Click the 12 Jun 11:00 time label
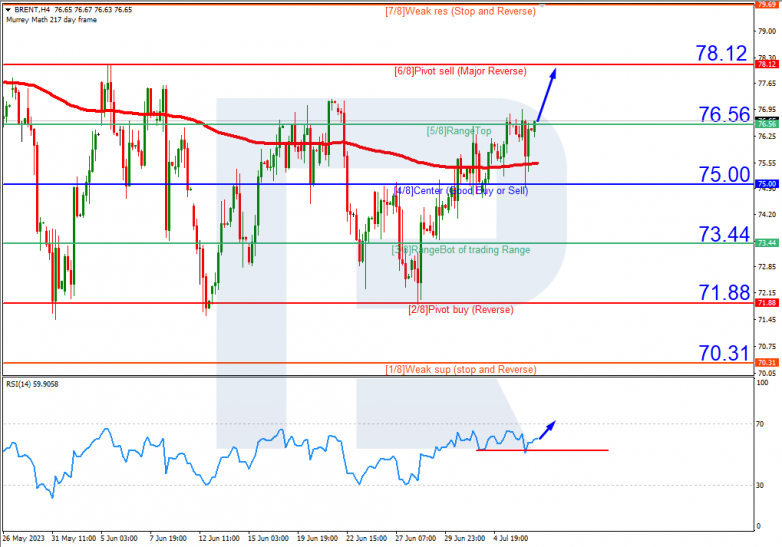The image size is (782, 547). (x=219, y=539)
